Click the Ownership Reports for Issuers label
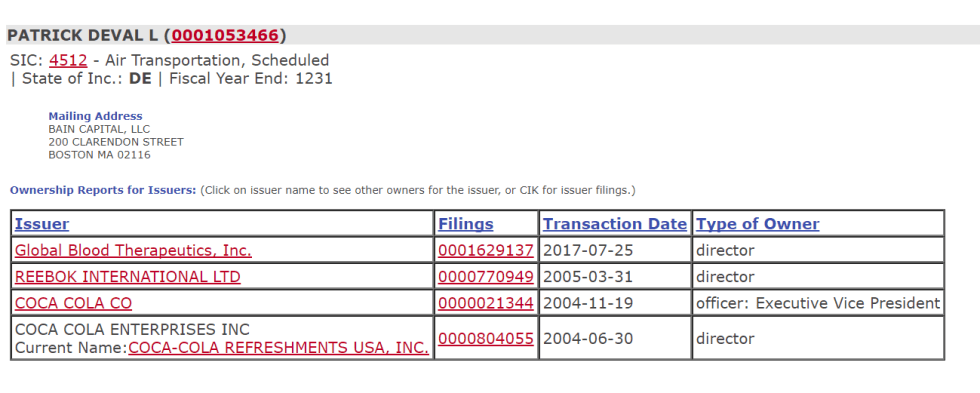Image resolution: width=980 pixels, height=393 pixels. (103, 191)
